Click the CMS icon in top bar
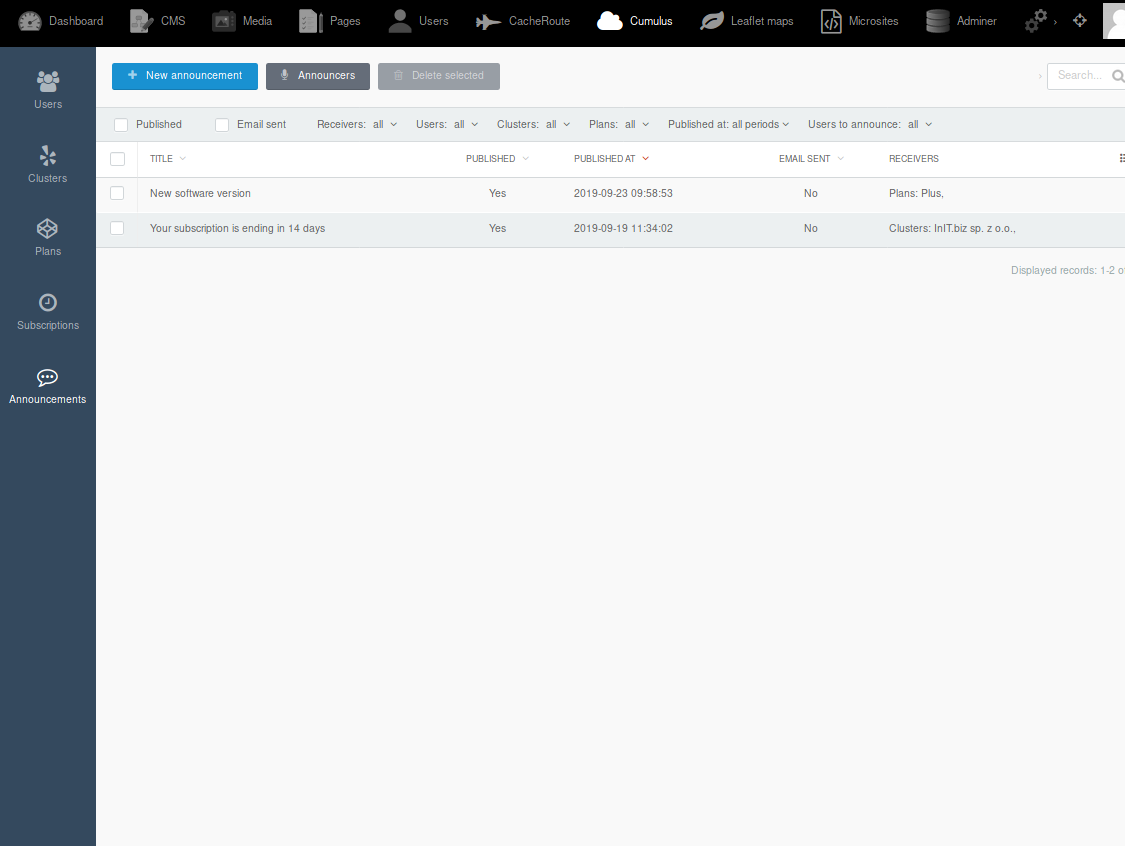The width and height of the screenshot is (1125, 846). (141, 22)
